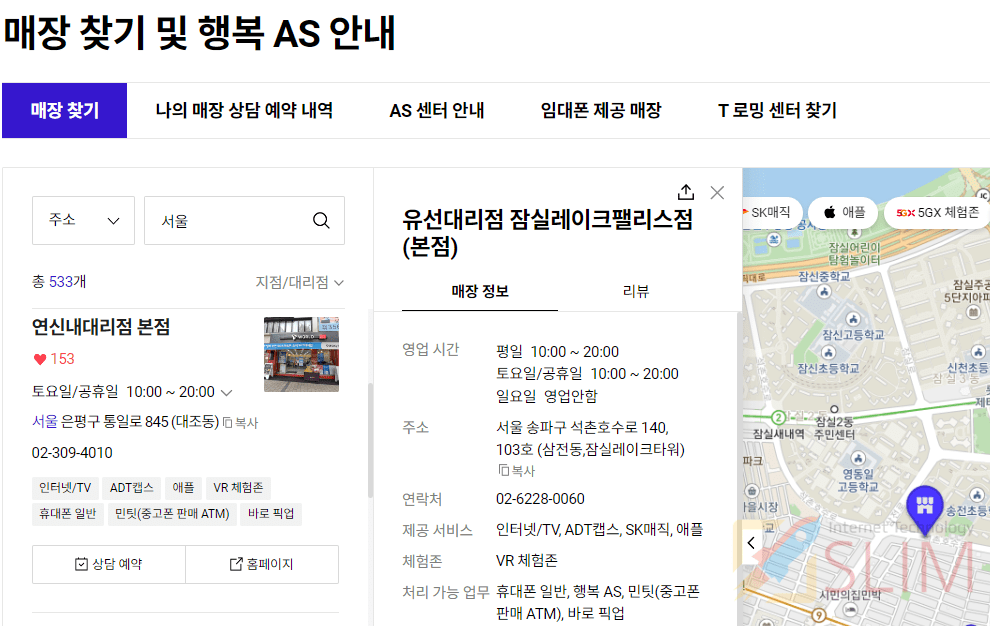Click the ADT캡스 tag
Image resolution: width=990 pixels, height=626 pixels.
(131, 488)
